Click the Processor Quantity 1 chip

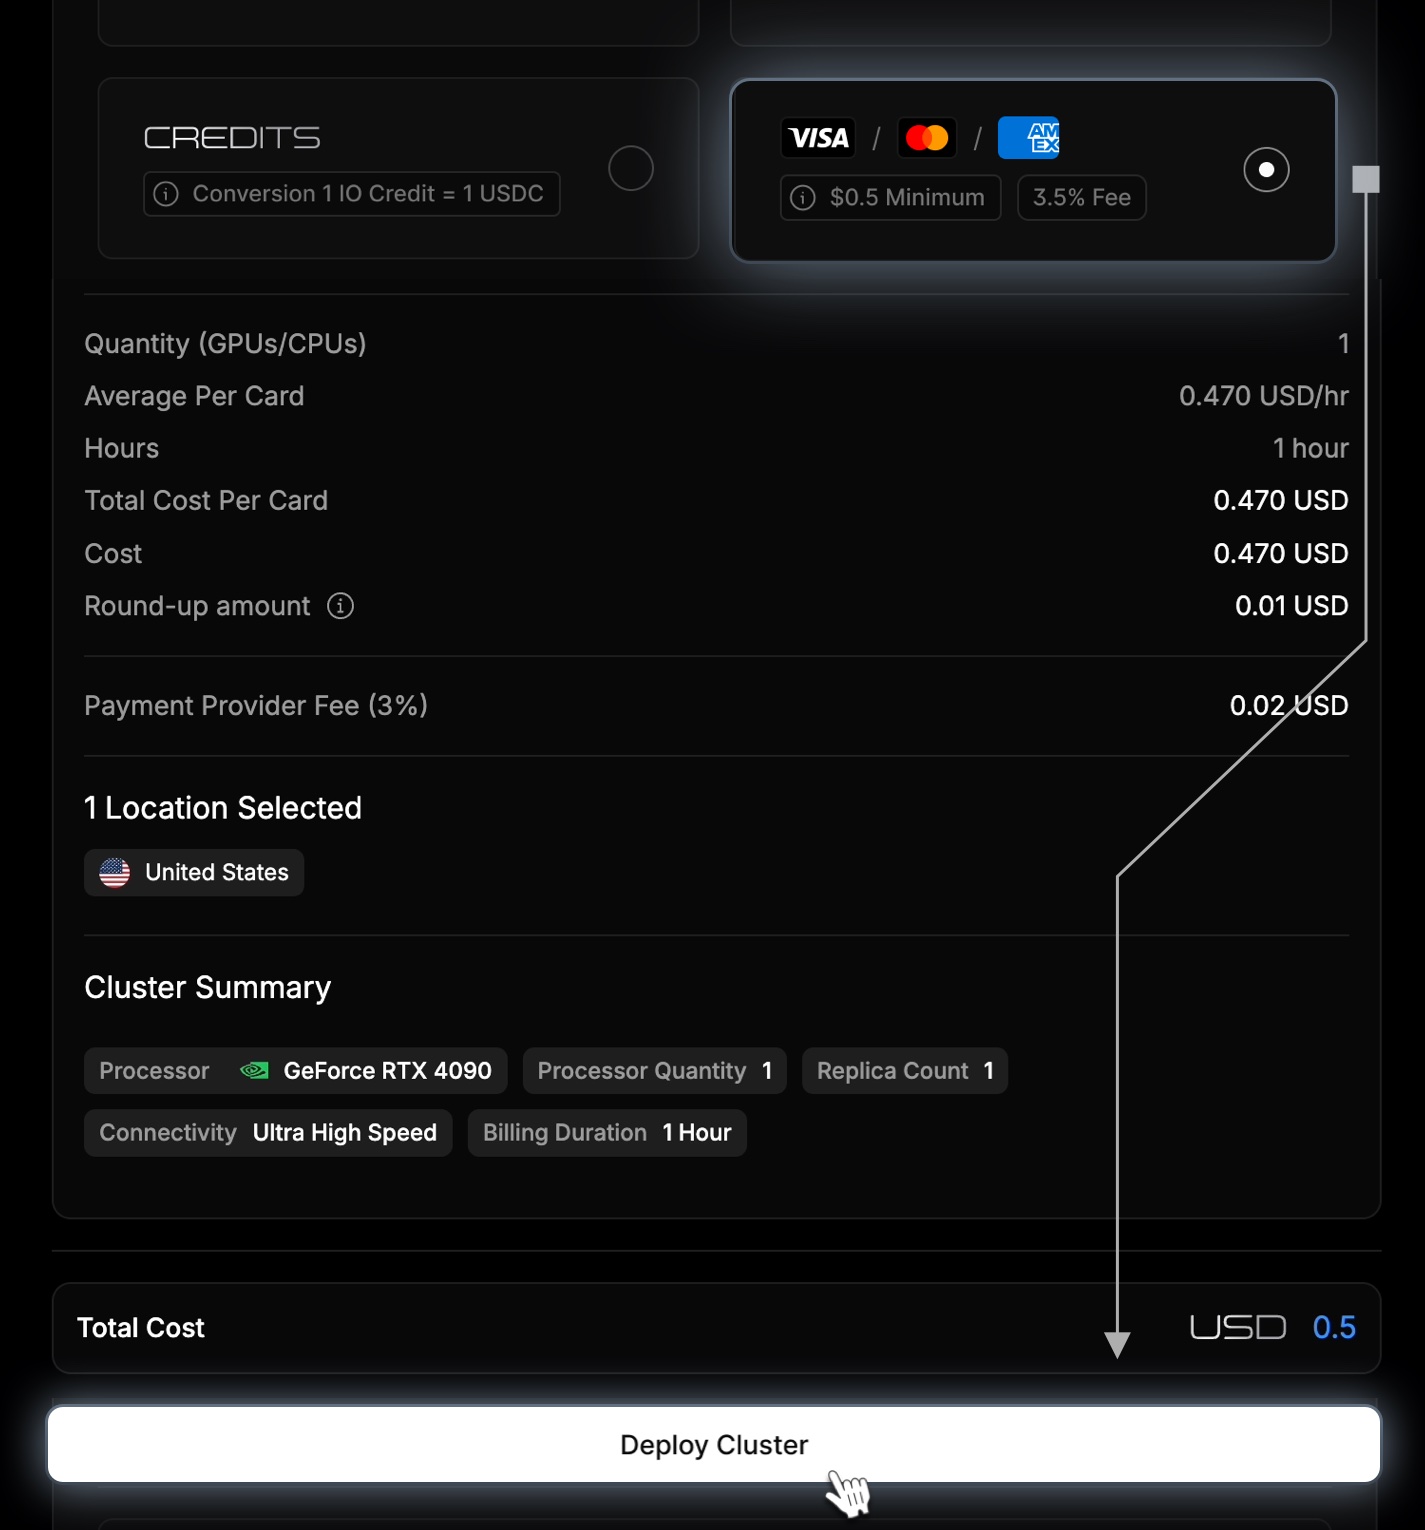(x=654, y=1071)
